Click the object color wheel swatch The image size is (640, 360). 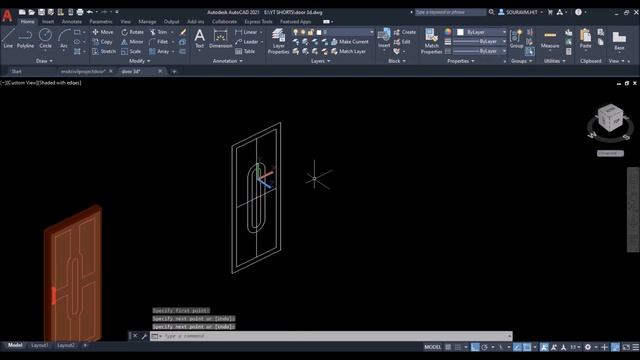point(448,32)
